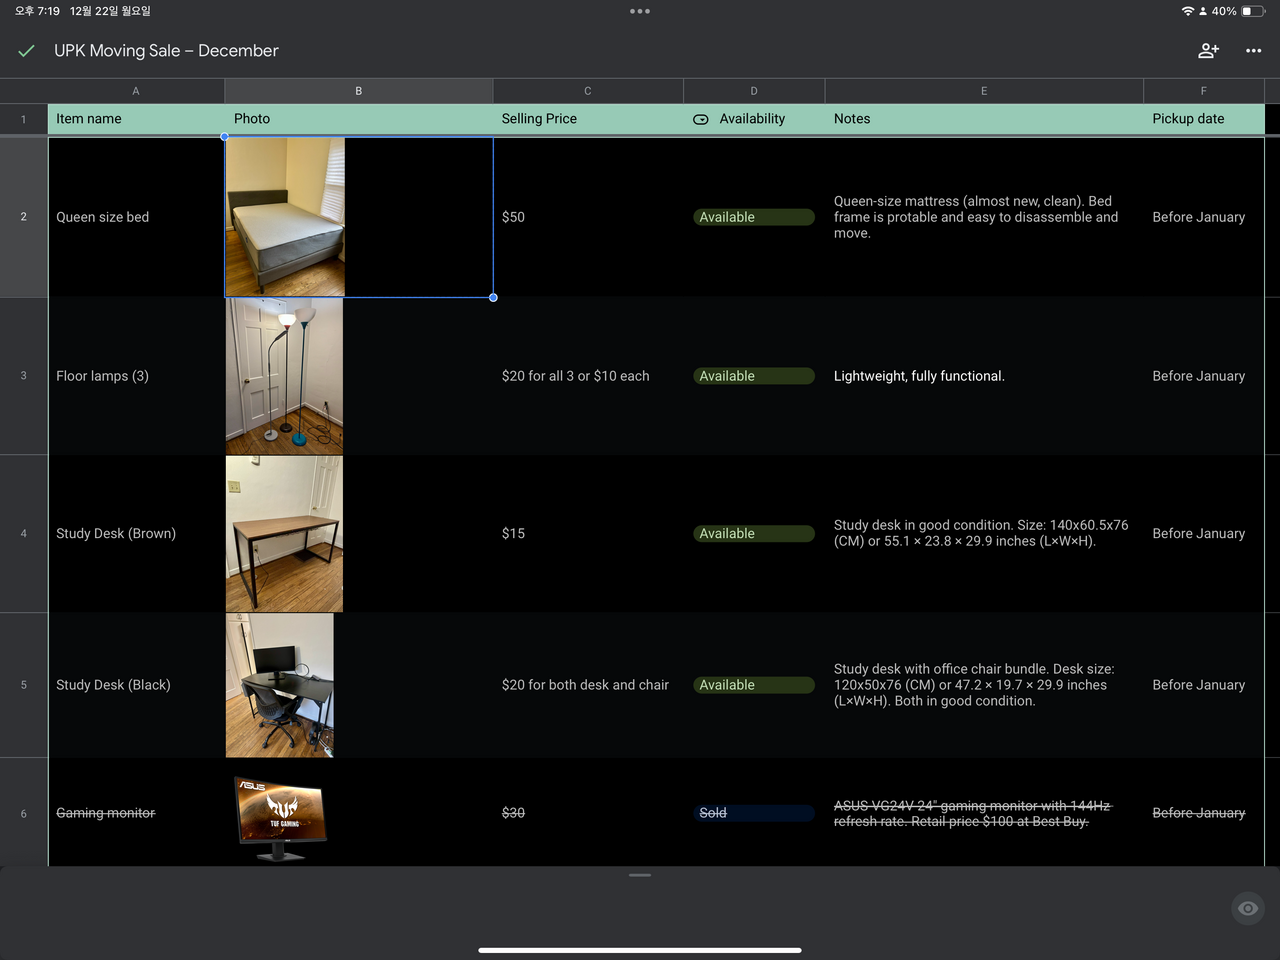Select the floor lamps photo

coord(284,376)
